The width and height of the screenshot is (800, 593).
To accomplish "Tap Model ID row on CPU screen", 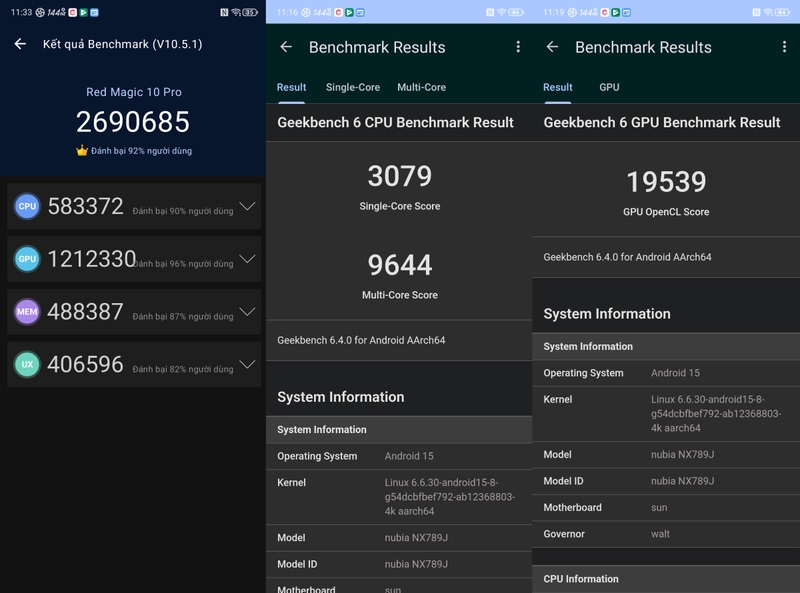I will [399, 564].
